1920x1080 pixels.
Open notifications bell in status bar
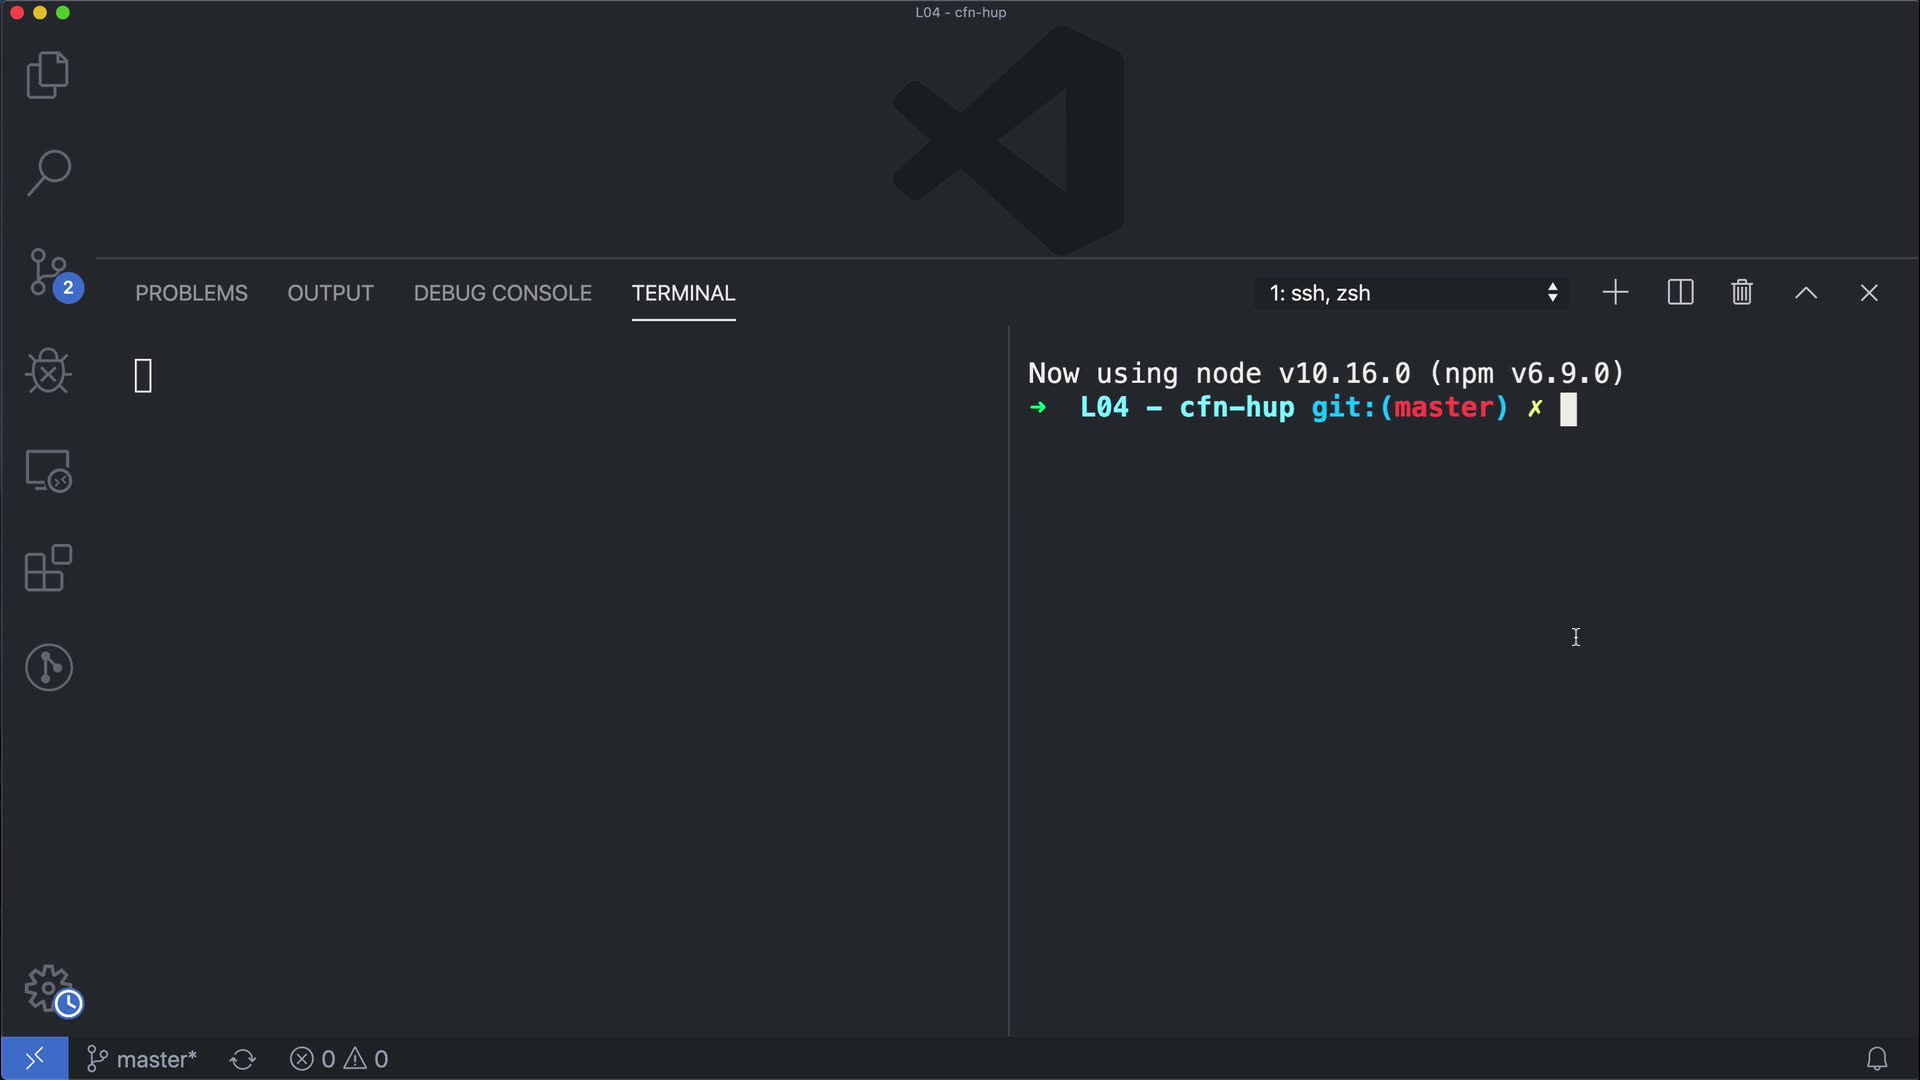tap(1877, 1058)
